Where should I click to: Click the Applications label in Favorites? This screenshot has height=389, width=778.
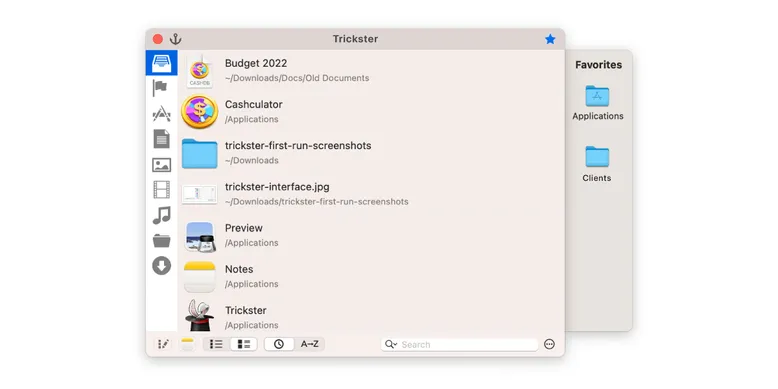(598, 116)
